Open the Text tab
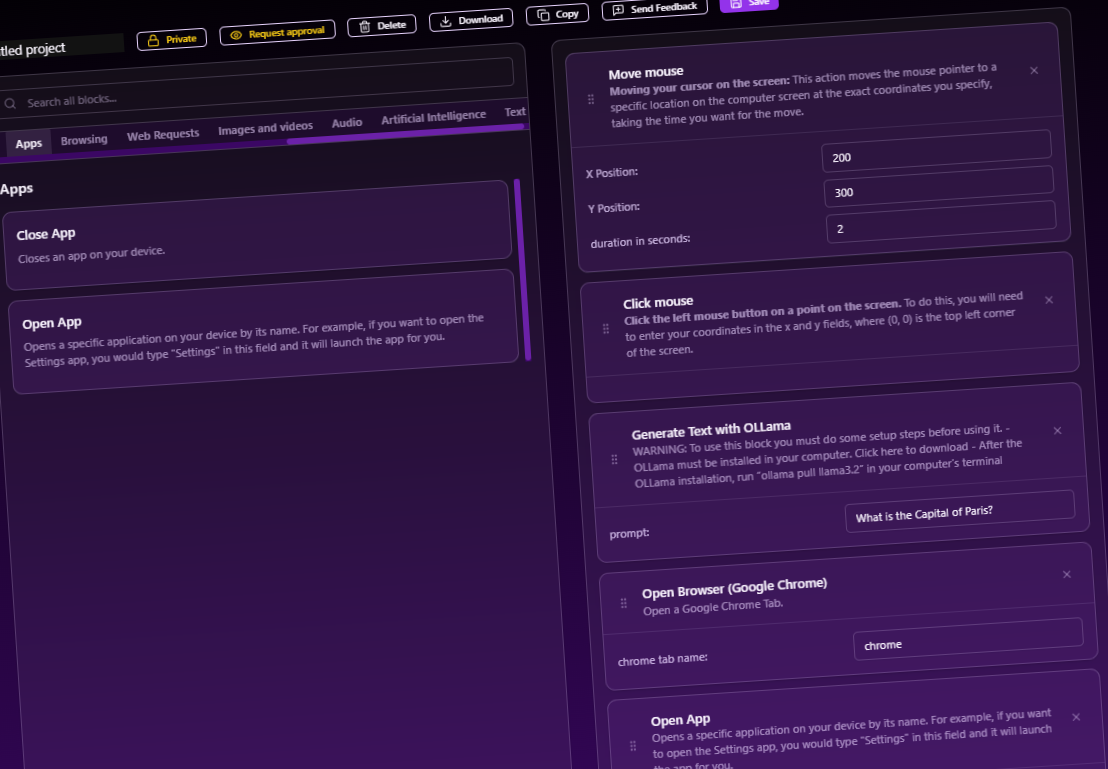This screenshot has width=1108, height=769. pyautogui.click(x=515, y=112)
